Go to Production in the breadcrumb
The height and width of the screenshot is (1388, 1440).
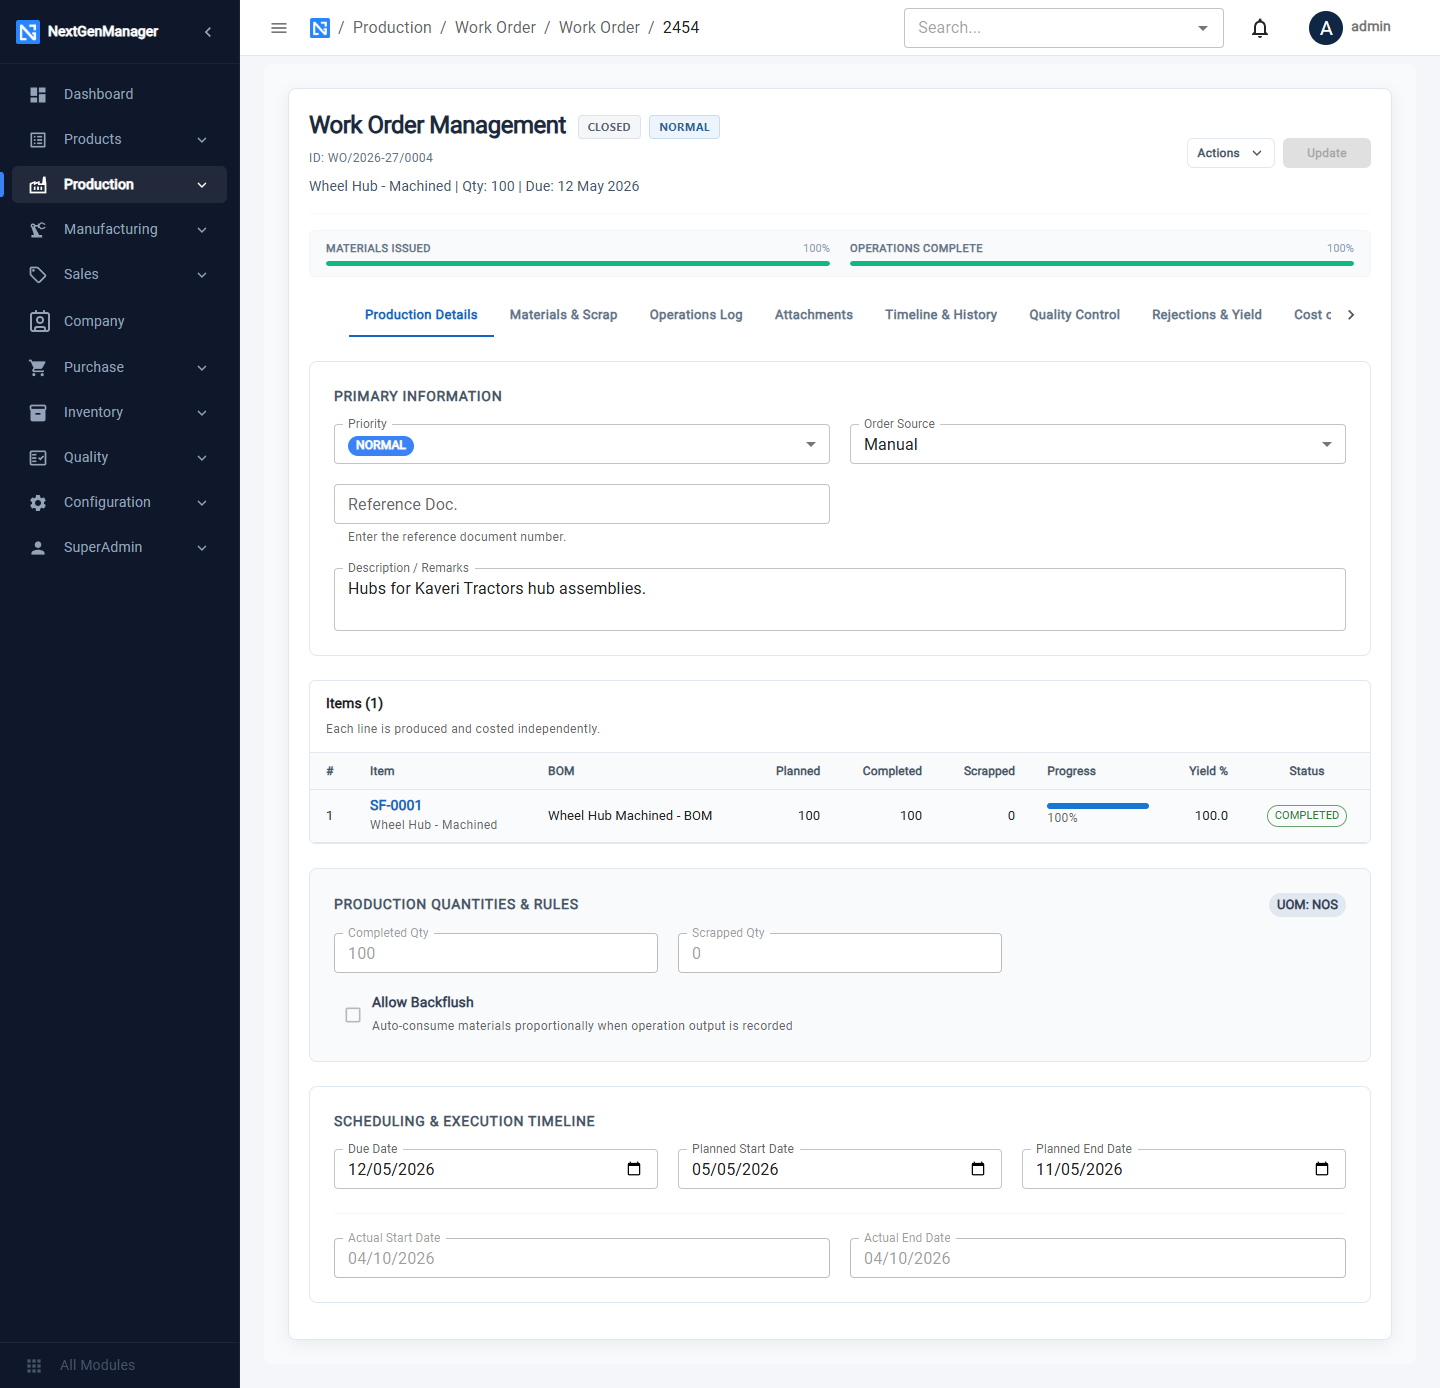(x=392, y=28)
